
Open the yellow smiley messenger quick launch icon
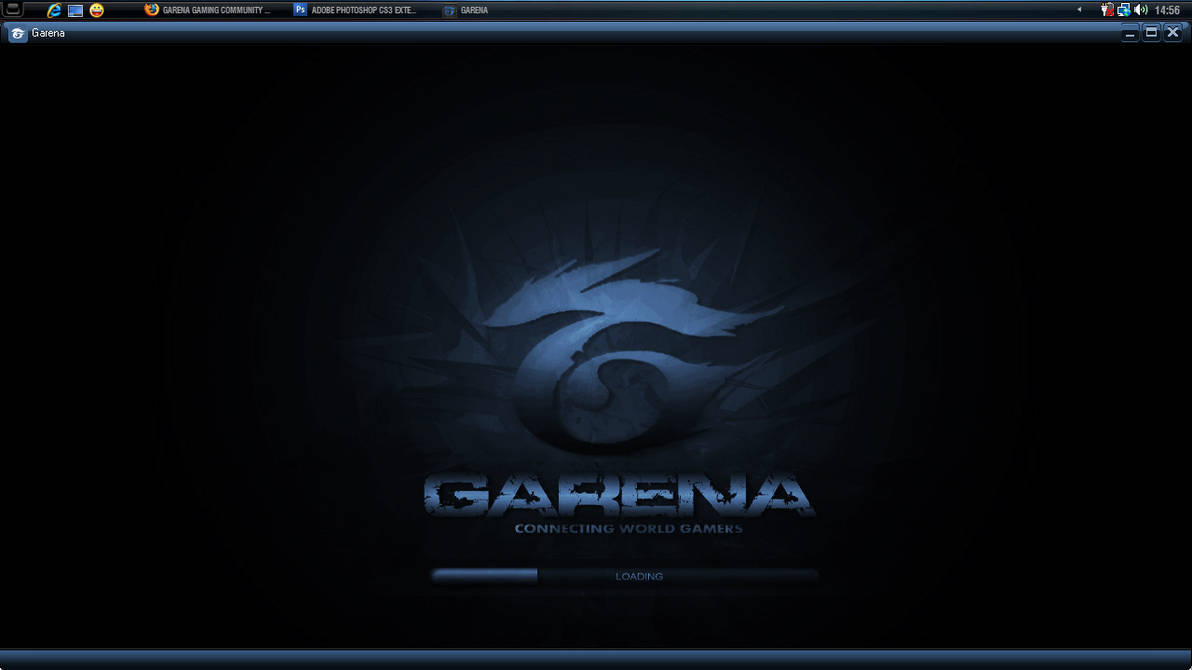tap(96, 10)
